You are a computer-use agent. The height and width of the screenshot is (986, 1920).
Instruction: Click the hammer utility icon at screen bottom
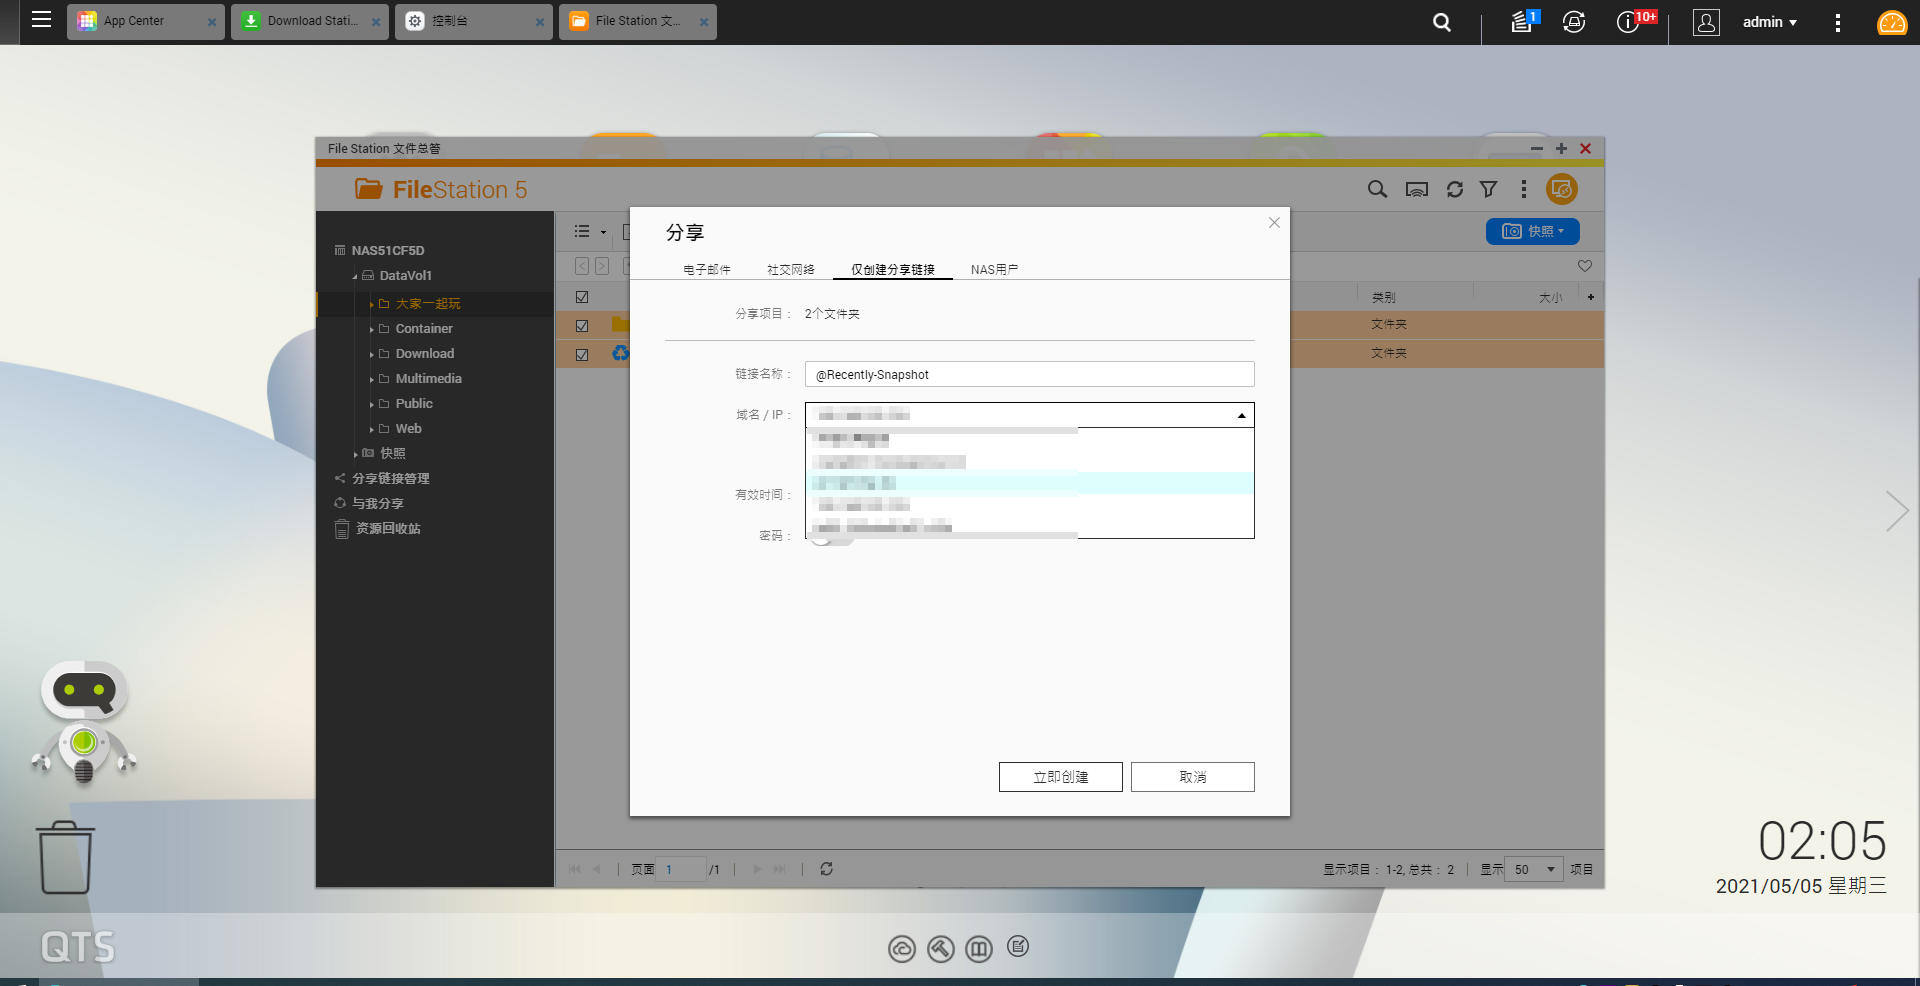[940, 949]
